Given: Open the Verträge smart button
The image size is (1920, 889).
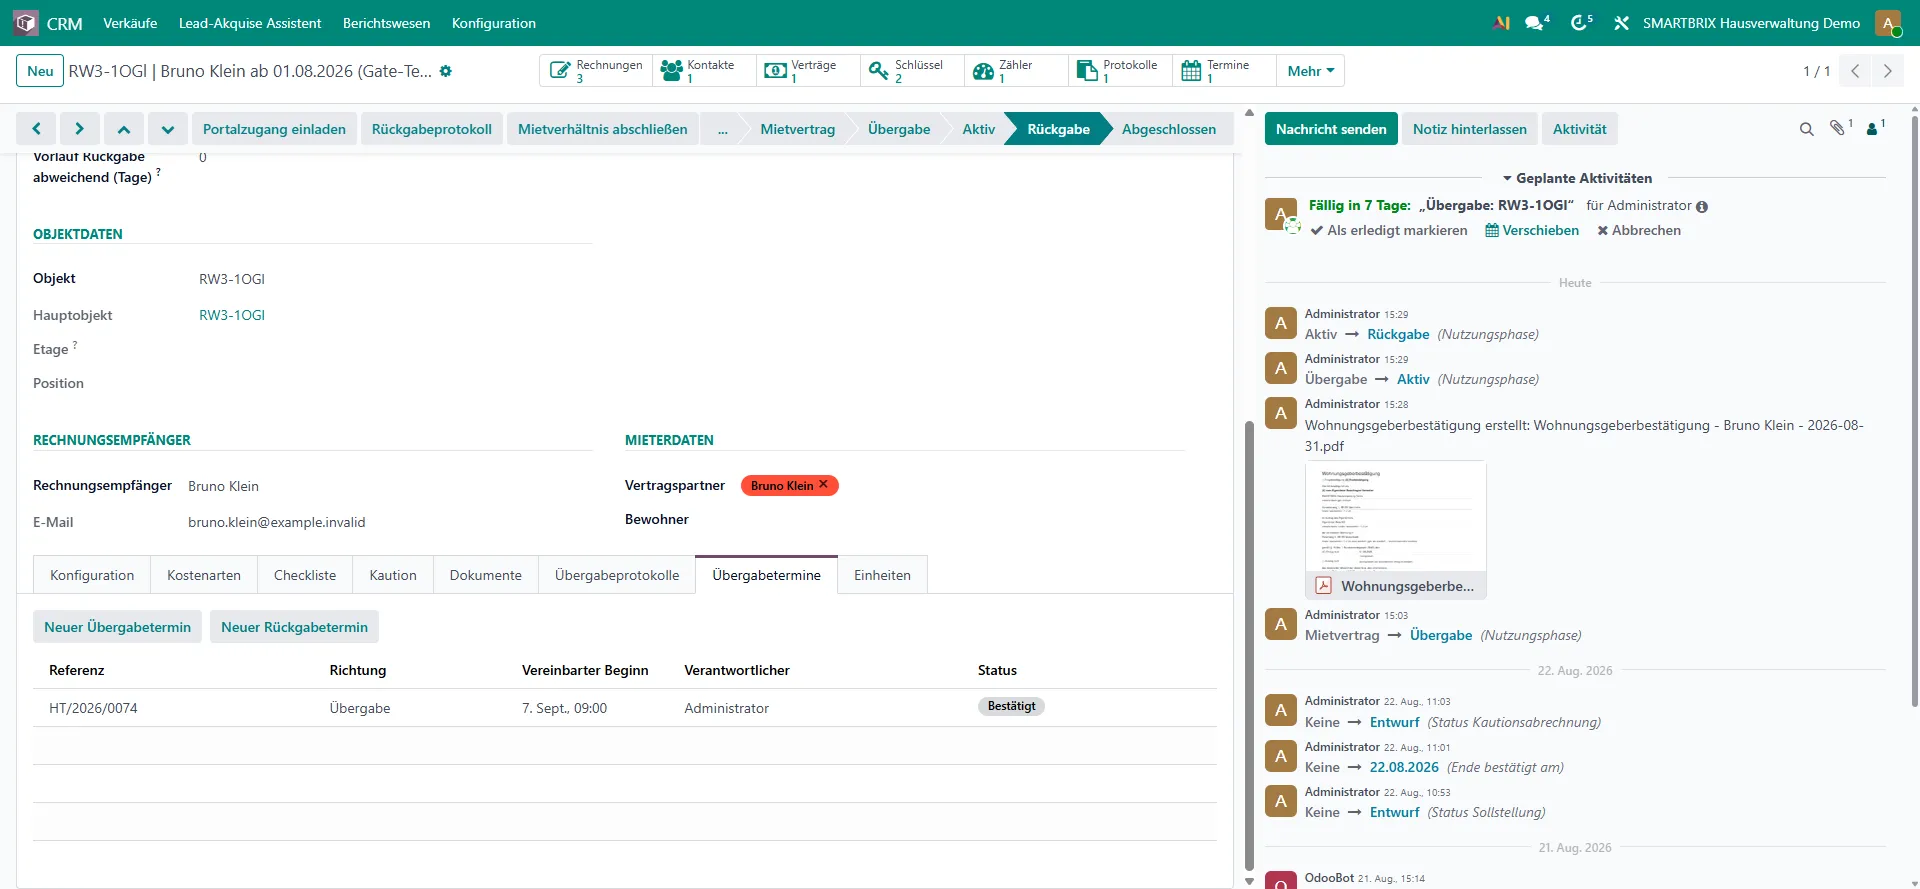Looking at the screenshot, I should pos(808,71).
